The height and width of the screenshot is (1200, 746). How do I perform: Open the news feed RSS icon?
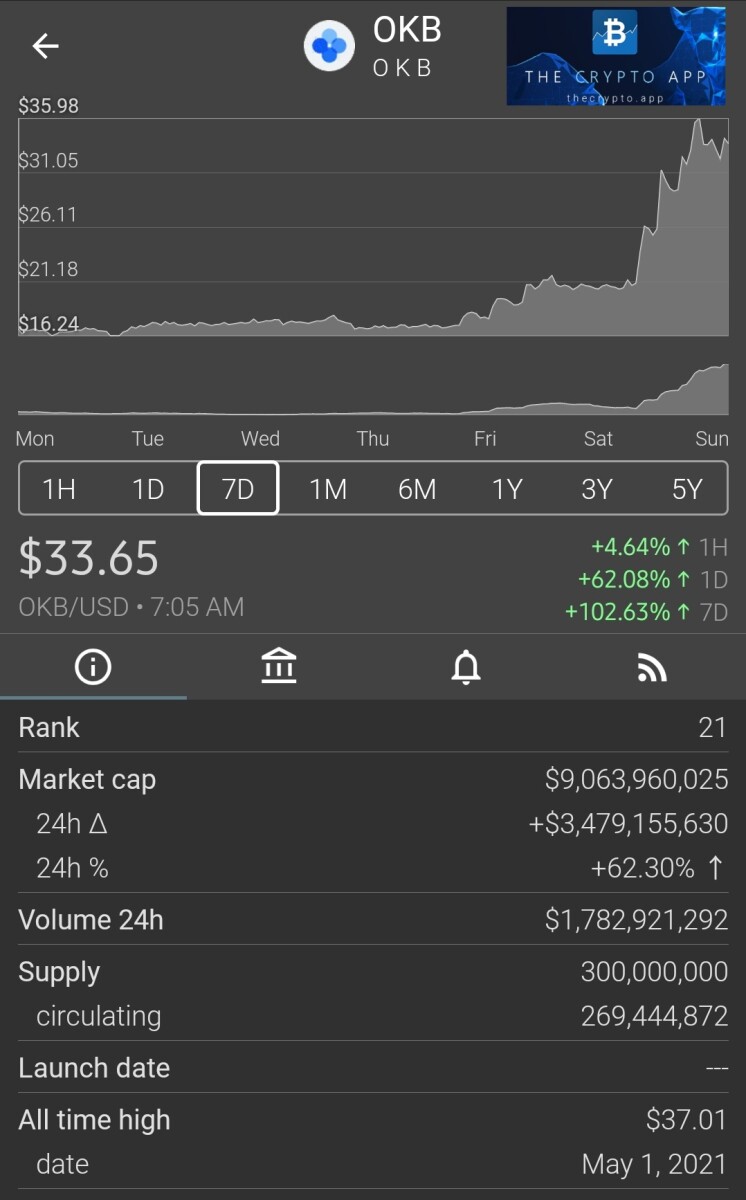652,667
